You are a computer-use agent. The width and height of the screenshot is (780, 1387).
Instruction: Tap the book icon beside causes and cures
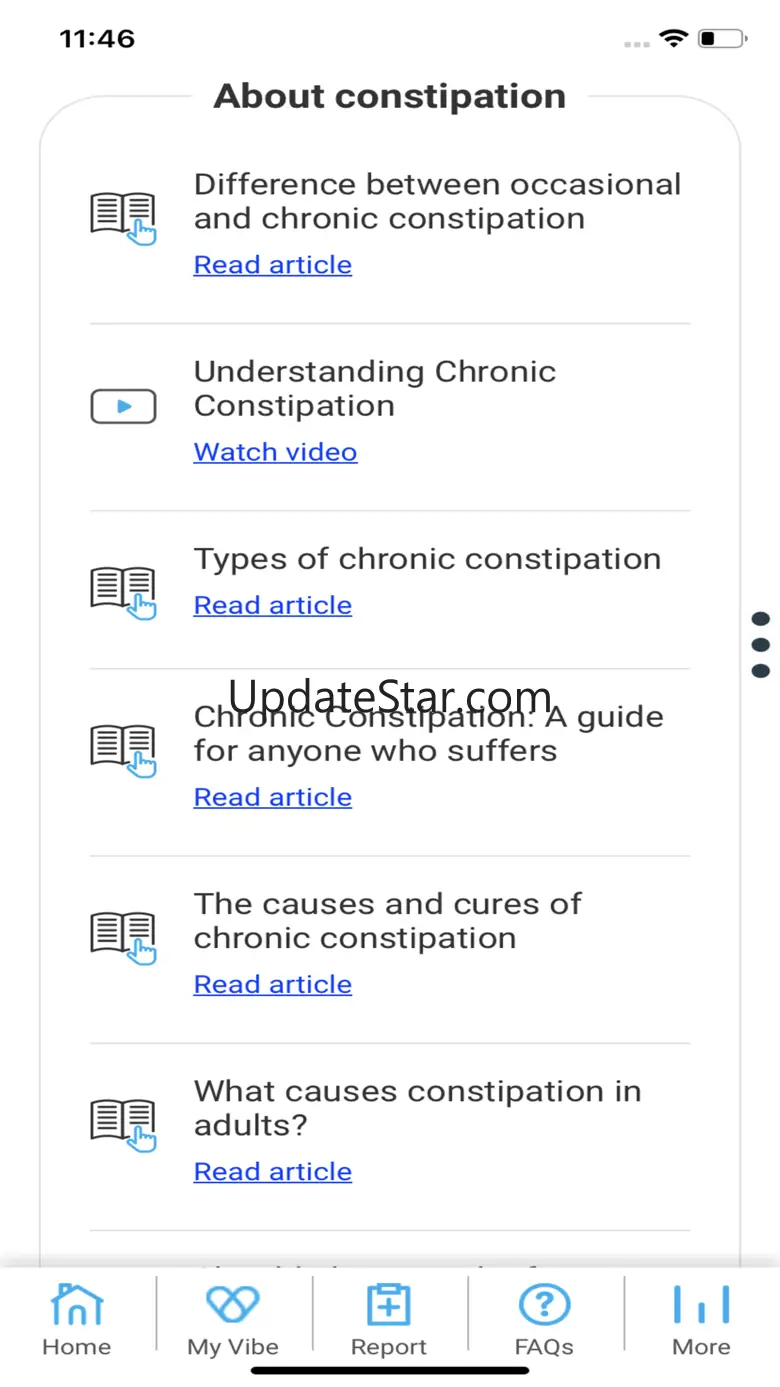[x=124, y=937]
